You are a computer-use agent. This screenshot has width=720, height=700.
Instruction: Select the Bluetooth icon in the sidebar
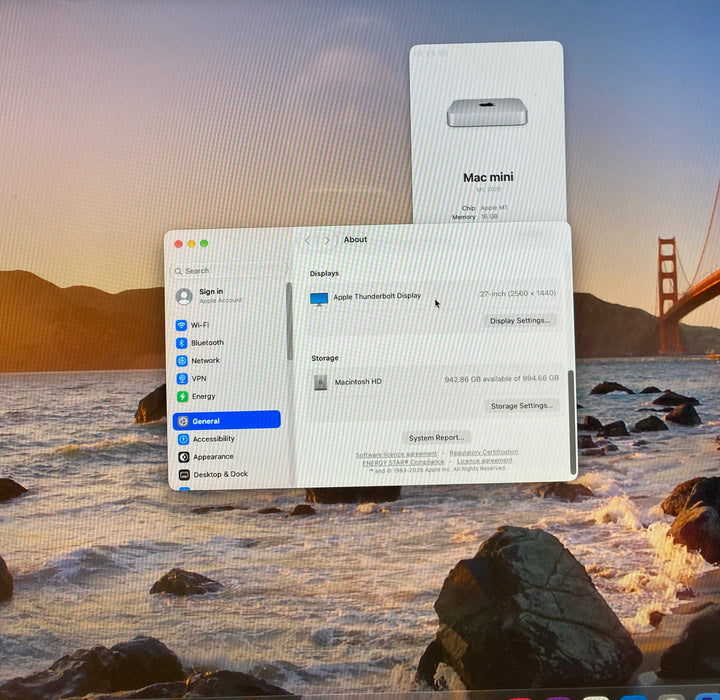pyautogui.click(x=182, y=343)
